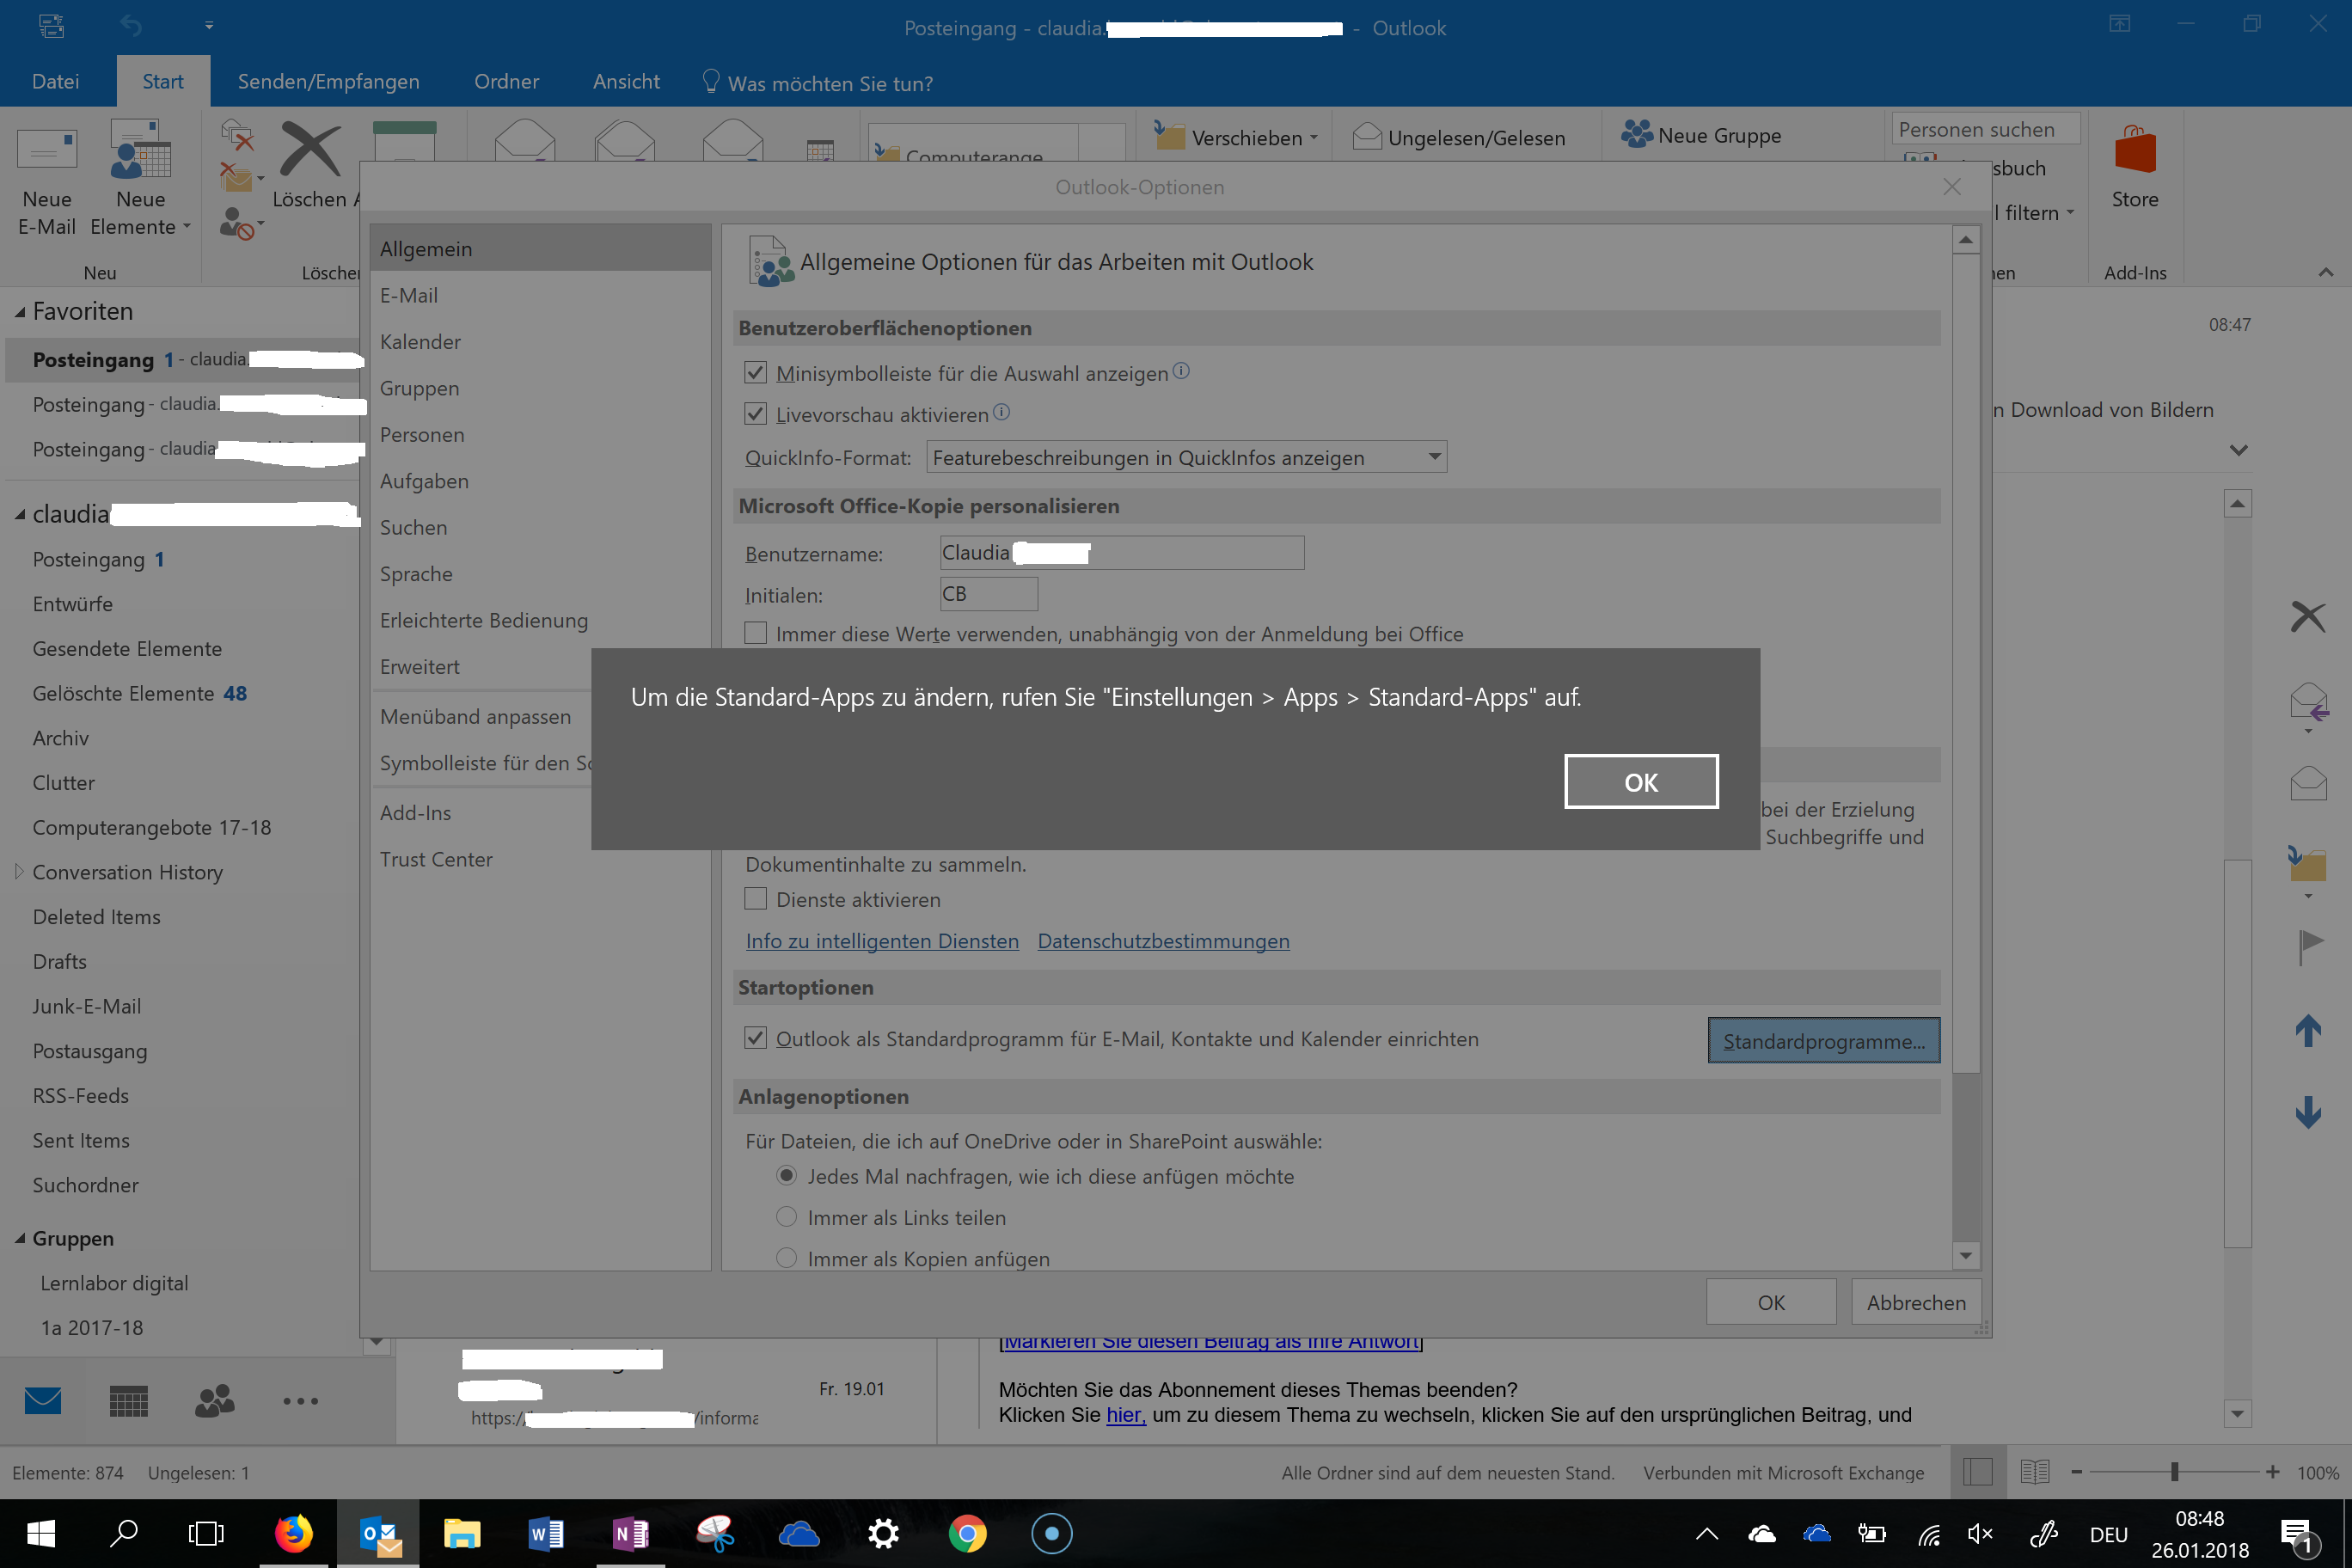Open the Store add-ins icon

(x=2134, y=151)
